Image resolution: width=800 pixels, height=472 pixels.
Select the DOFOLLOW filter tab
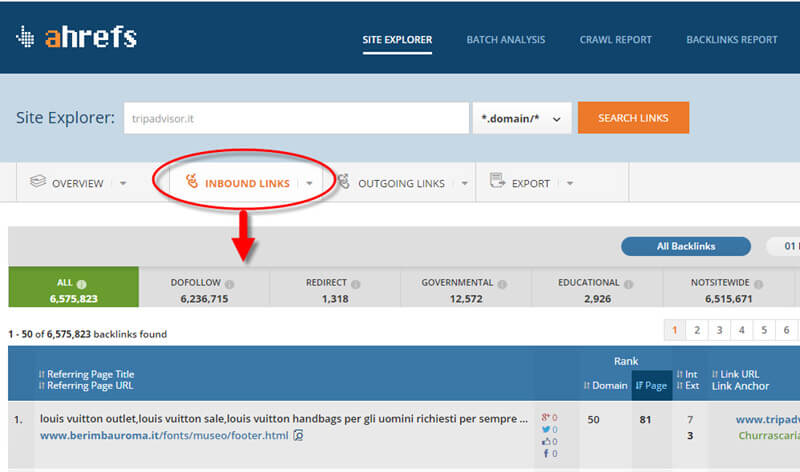pos(204,287)
